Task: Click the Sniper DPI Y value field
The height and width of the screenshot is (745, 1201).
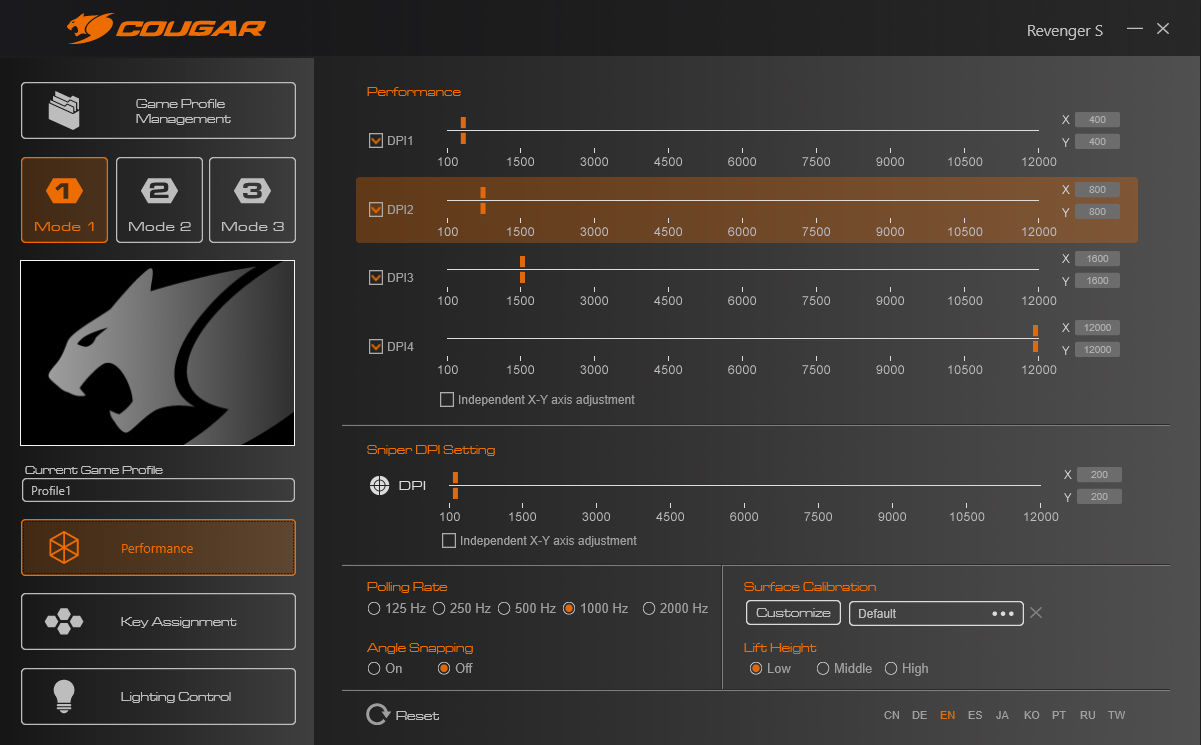Action: (x=1099, y=497)
